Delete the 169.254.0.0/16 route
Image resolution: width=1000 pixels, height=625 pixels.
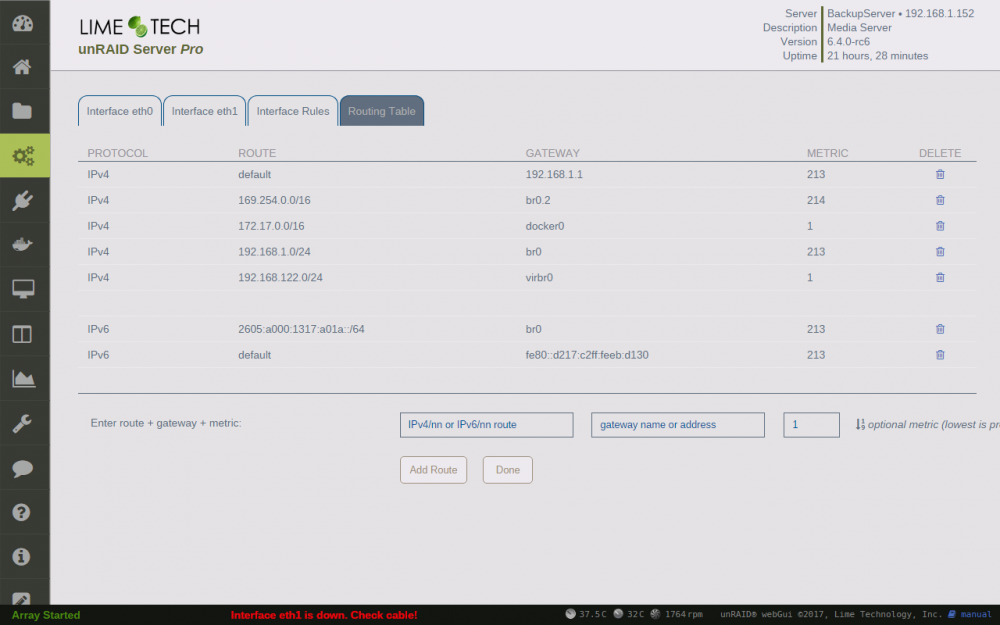[940, 200]
